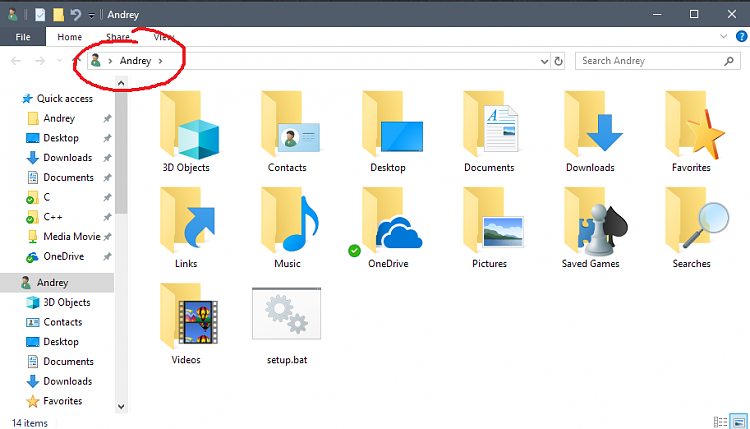The image size is (750, 429).
Task: Open the File menu
Action: click(x=23, y=37)
